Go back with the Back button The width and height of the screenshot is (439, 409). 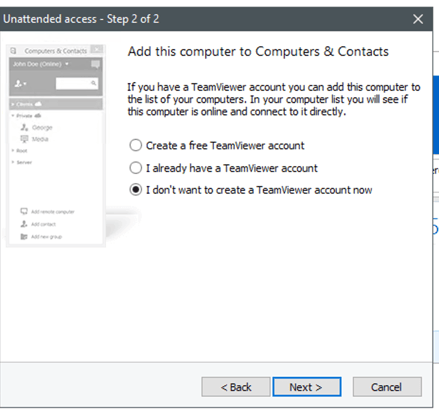pyautogui.click(x=236, y=387)
